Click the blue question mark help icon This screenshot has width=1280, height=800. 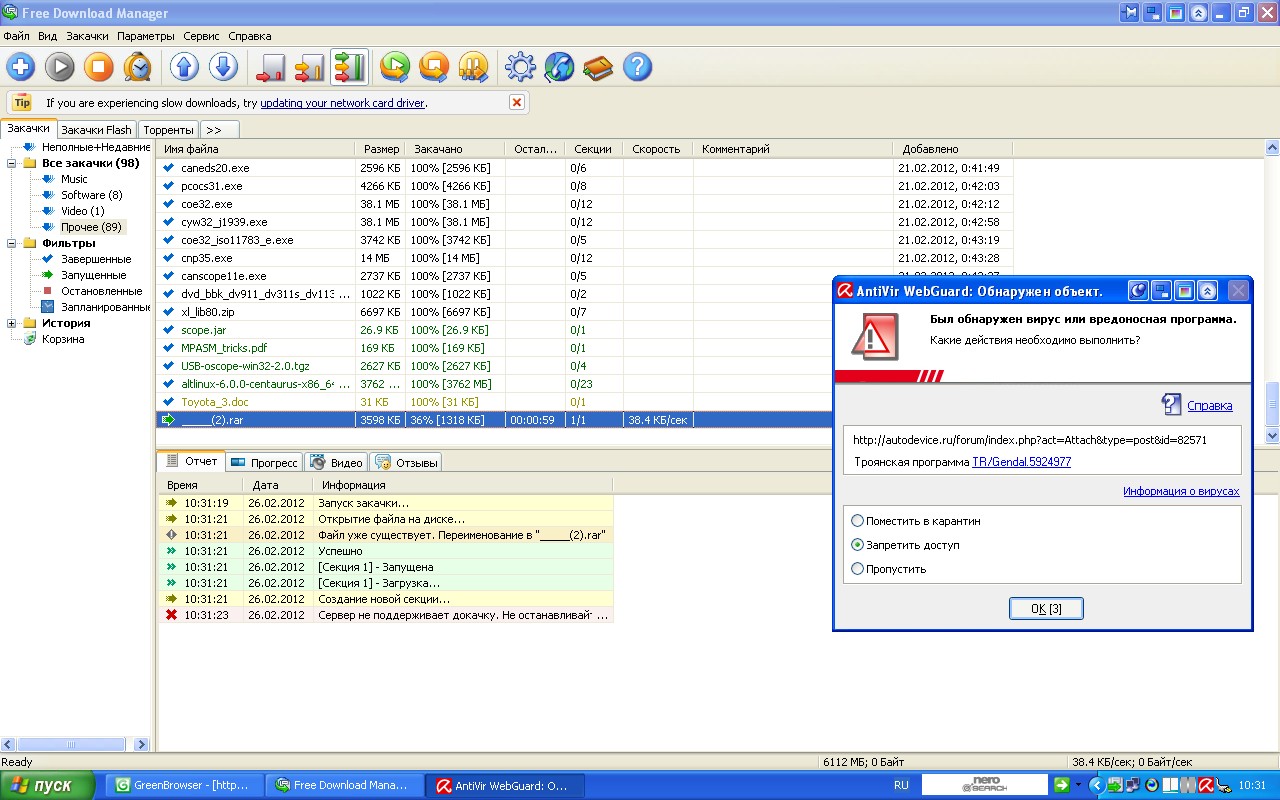(637, 67)
